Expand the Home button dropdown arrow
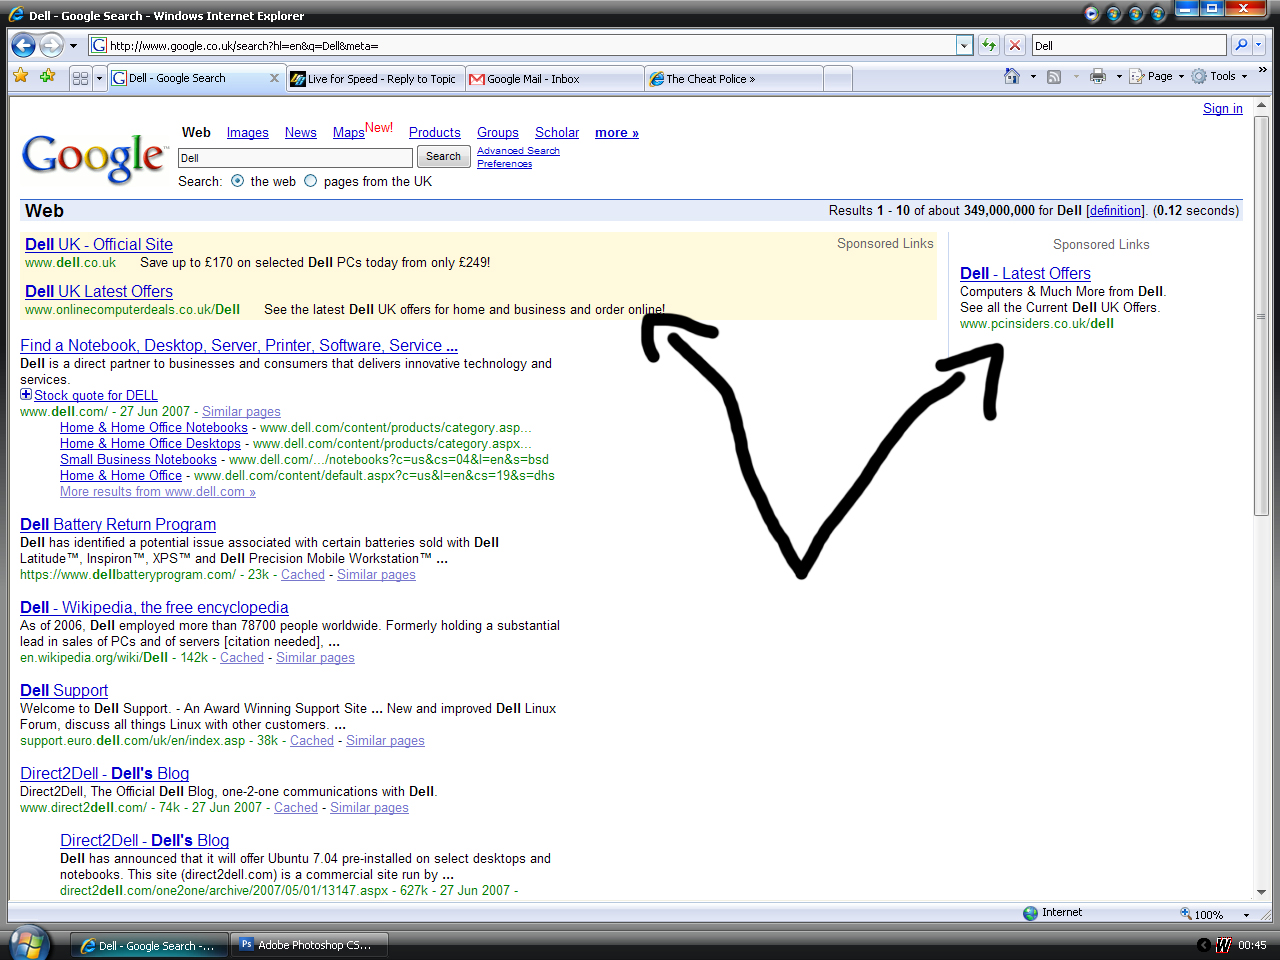Viewport: 1280px width, 960px height. tap(1033, 76)
